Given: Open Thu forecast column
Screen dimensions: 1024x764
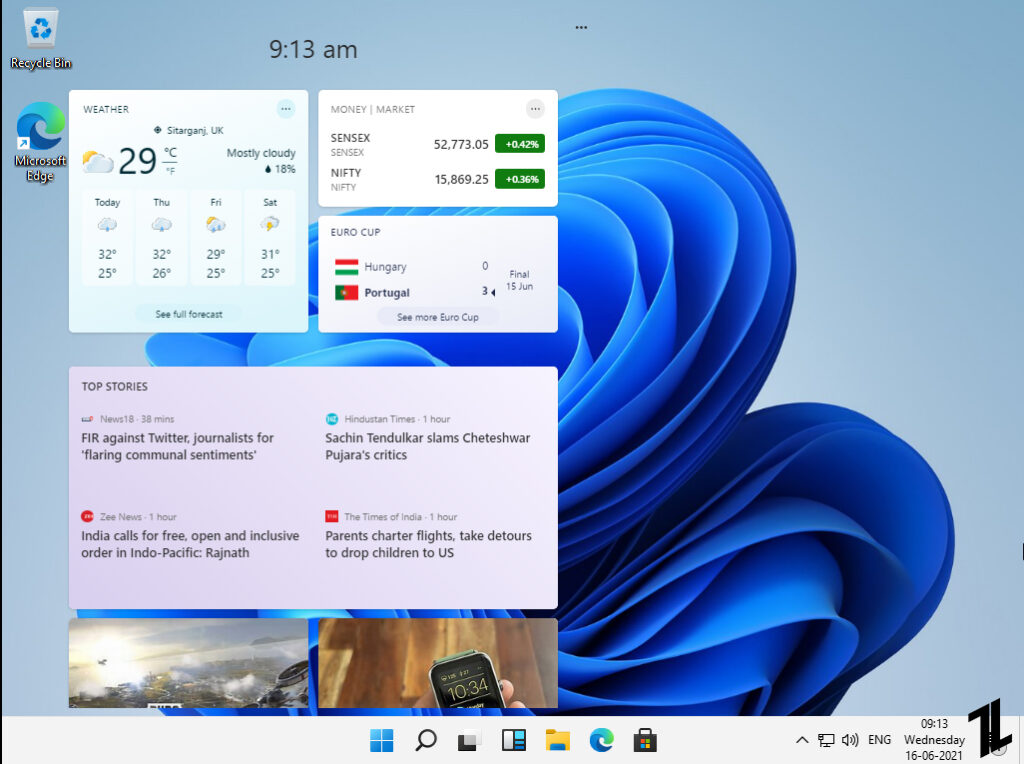Looking at the screenshot, I should click(x=161, y=238).
